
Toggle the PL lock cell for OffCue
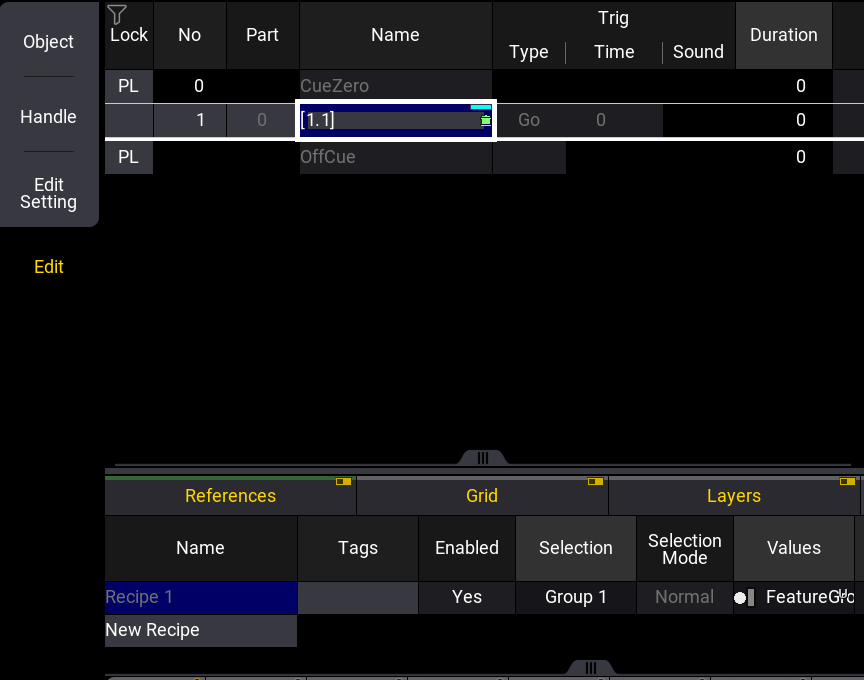[128, 157]
